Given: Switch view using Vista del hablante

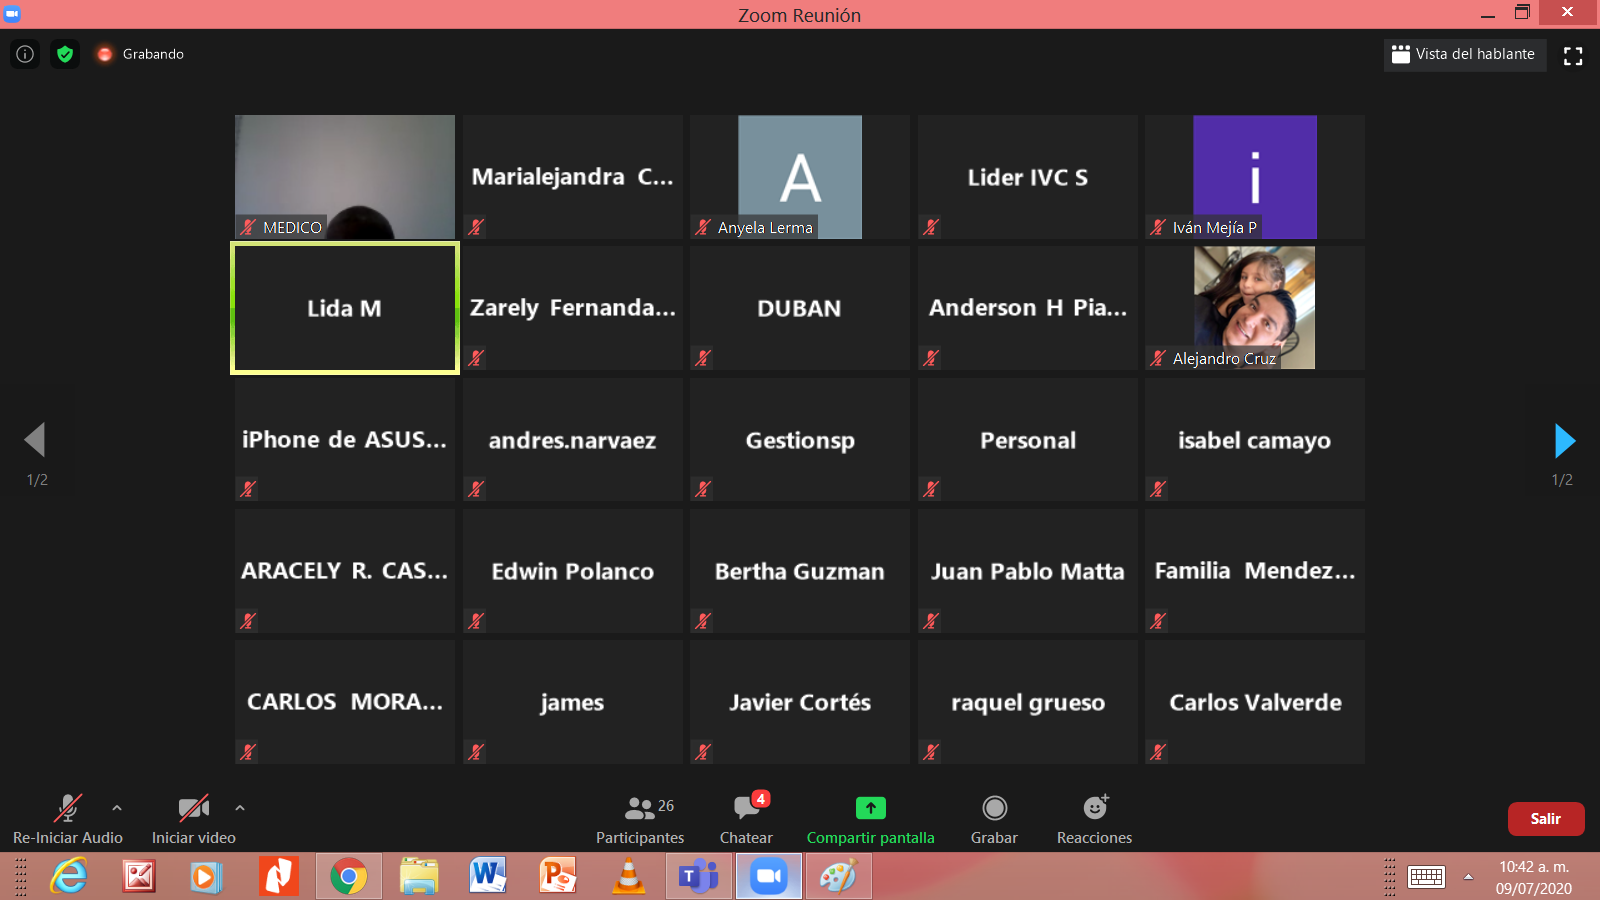Looking at the screenshot, I should tap(1464, 54).
